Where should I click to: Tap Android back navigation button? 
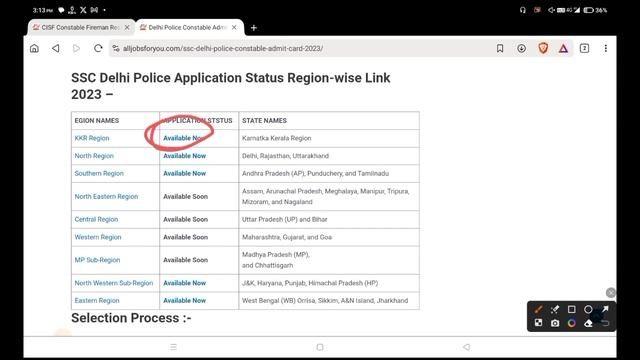(x=466, y=347)
